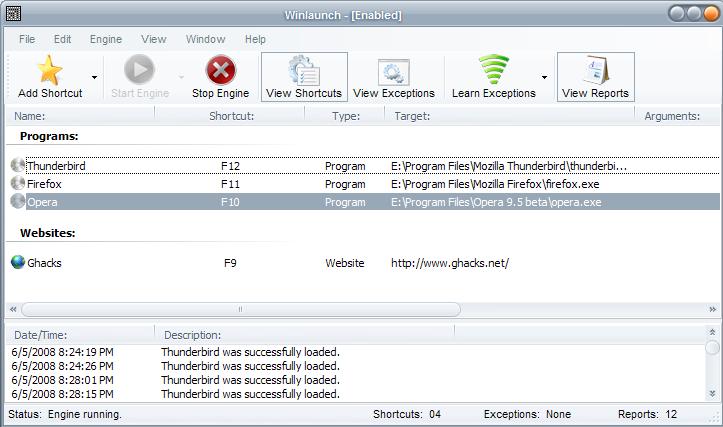
Task: Open the Edit menu
Action: tap(62, 39)
